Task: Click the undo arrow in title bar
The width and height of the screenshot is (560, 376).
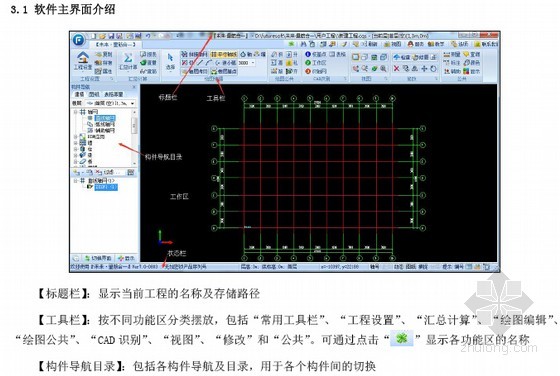Action: 148,36
